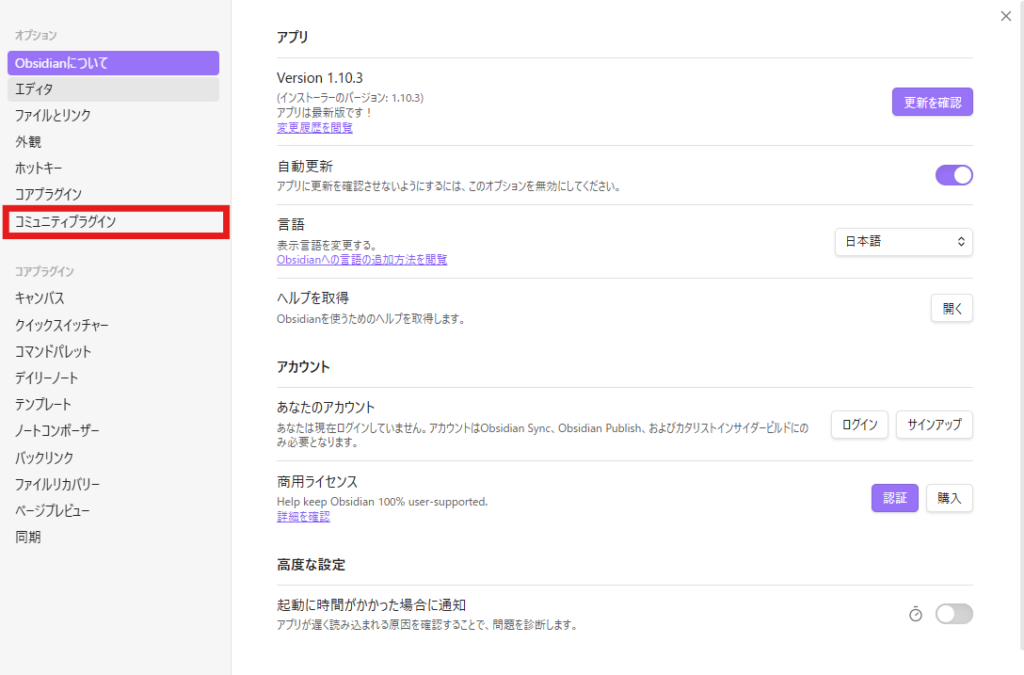Click the 購入 license button
This screenshot has height=675, width=1024.
coord(949,498)
